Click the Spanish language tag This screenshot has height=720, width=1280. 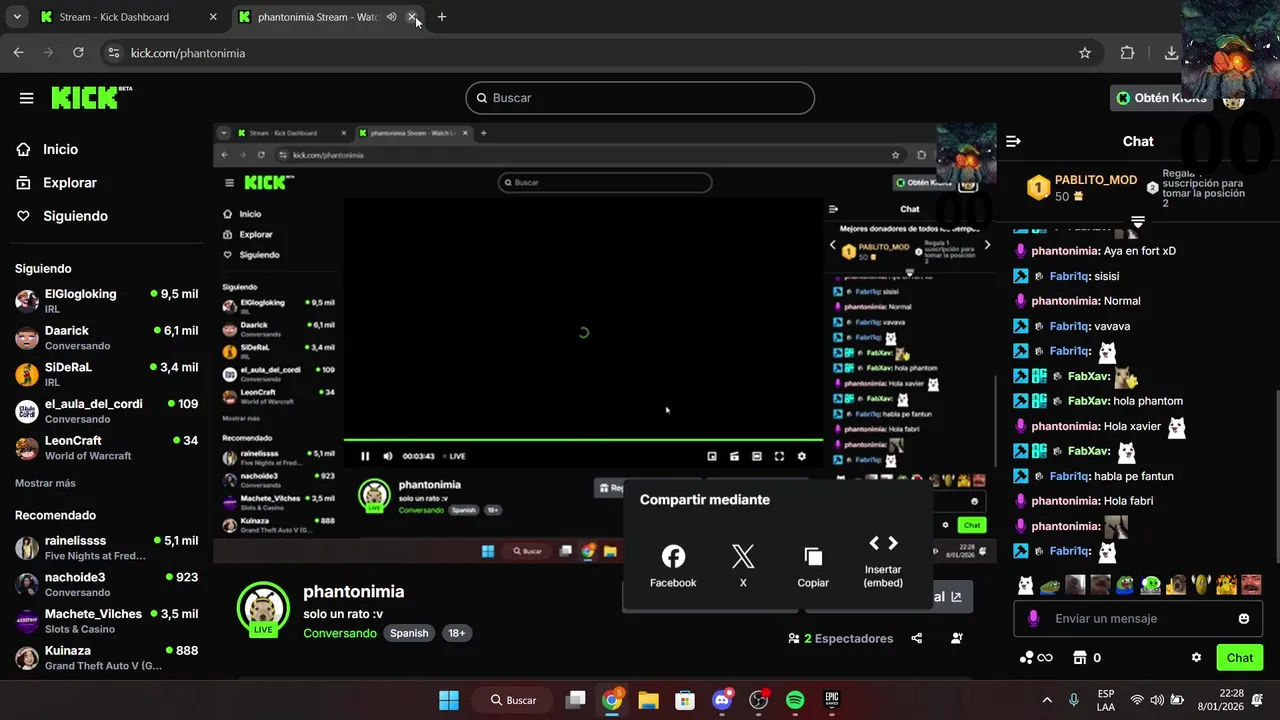click(x=409, y=633)
